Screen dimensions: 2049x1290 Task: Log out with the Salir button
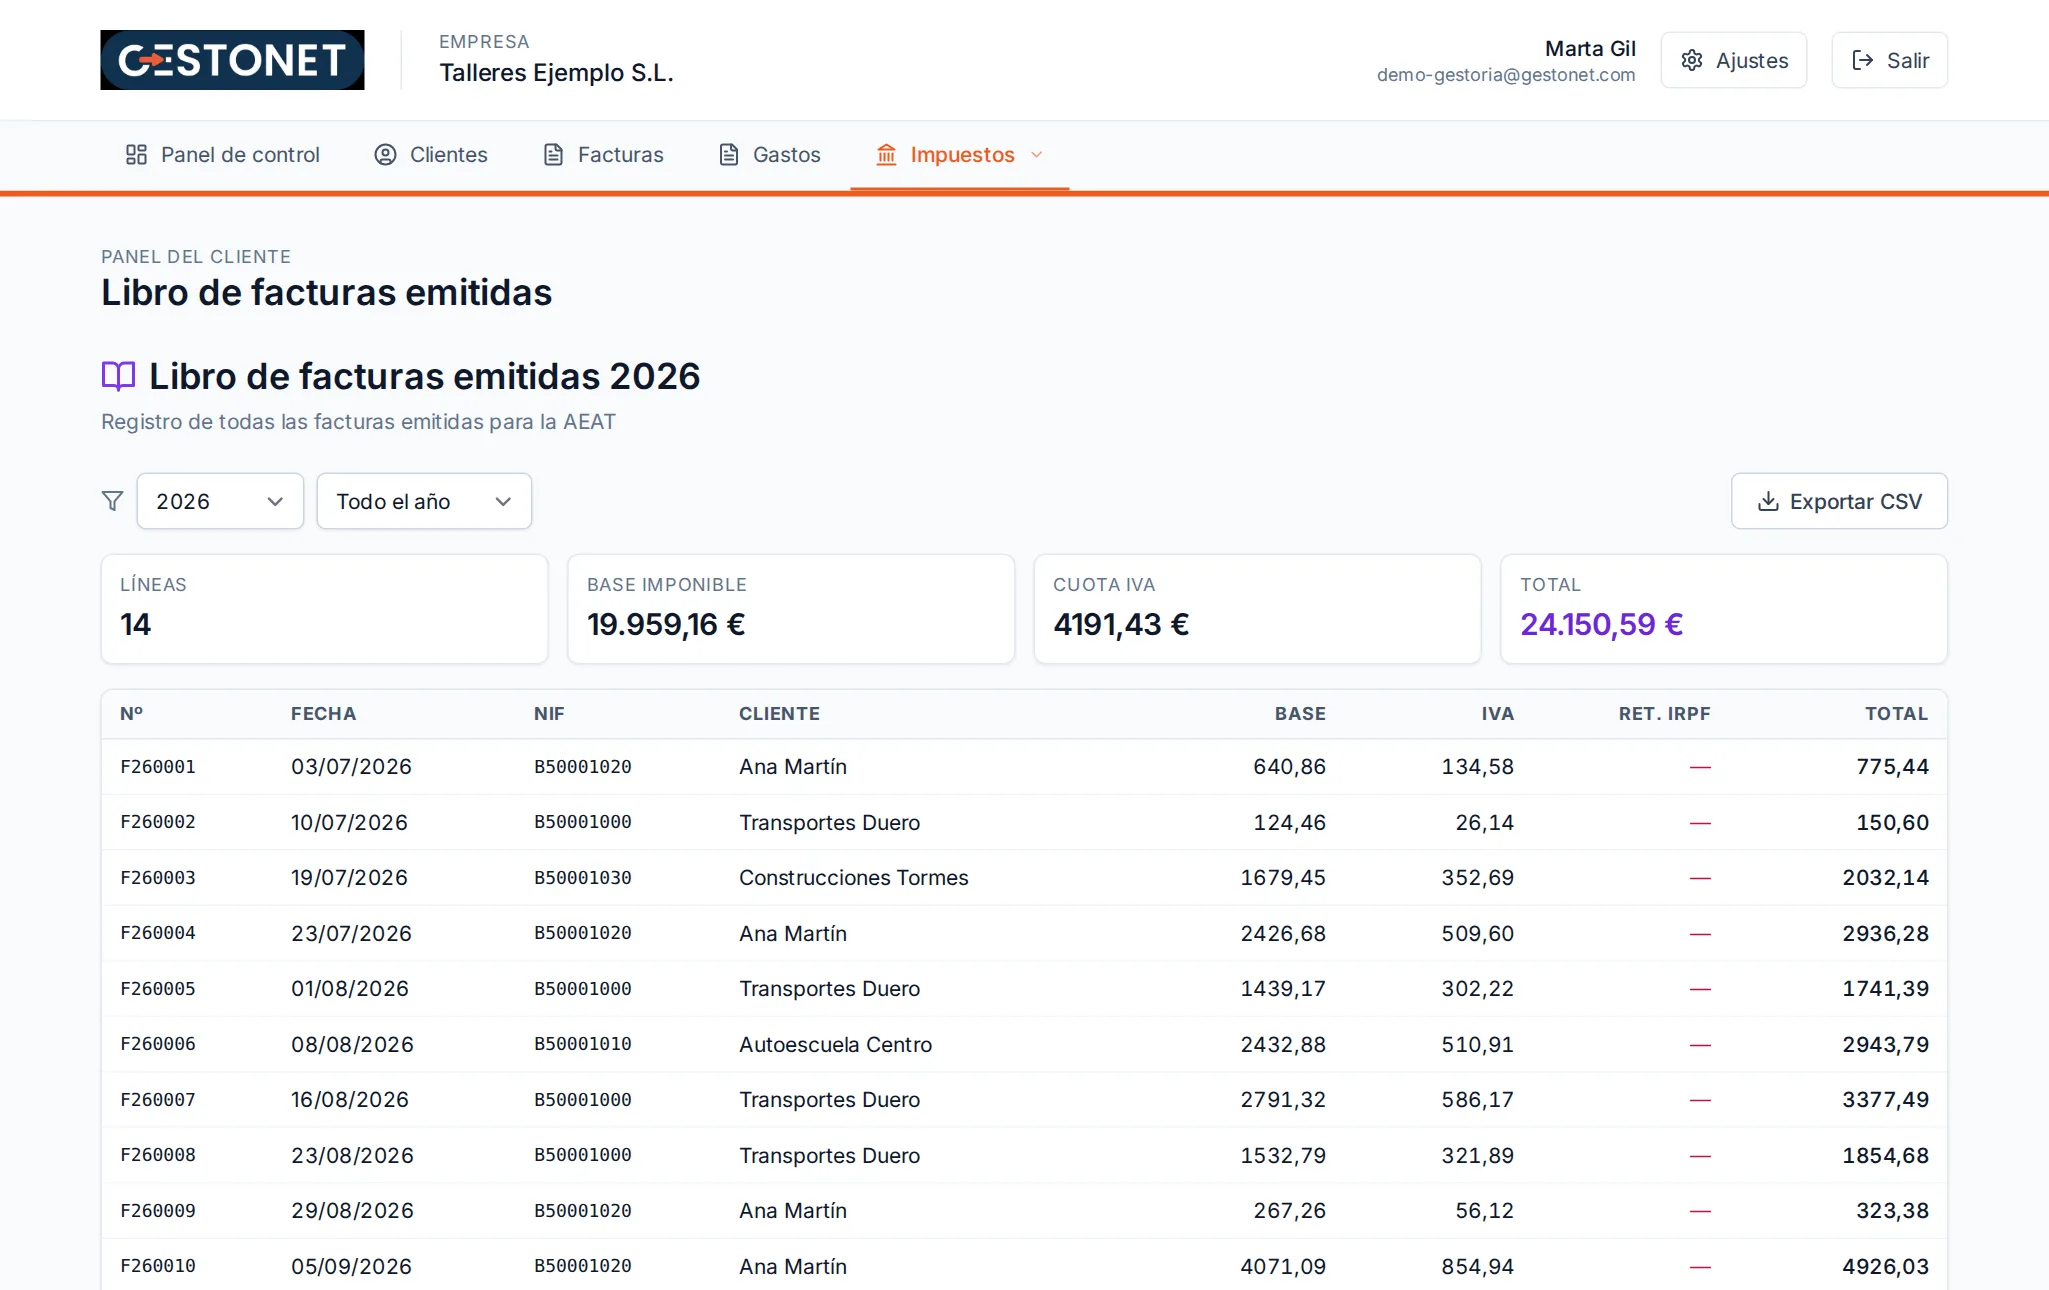(x=1890, y=60)
